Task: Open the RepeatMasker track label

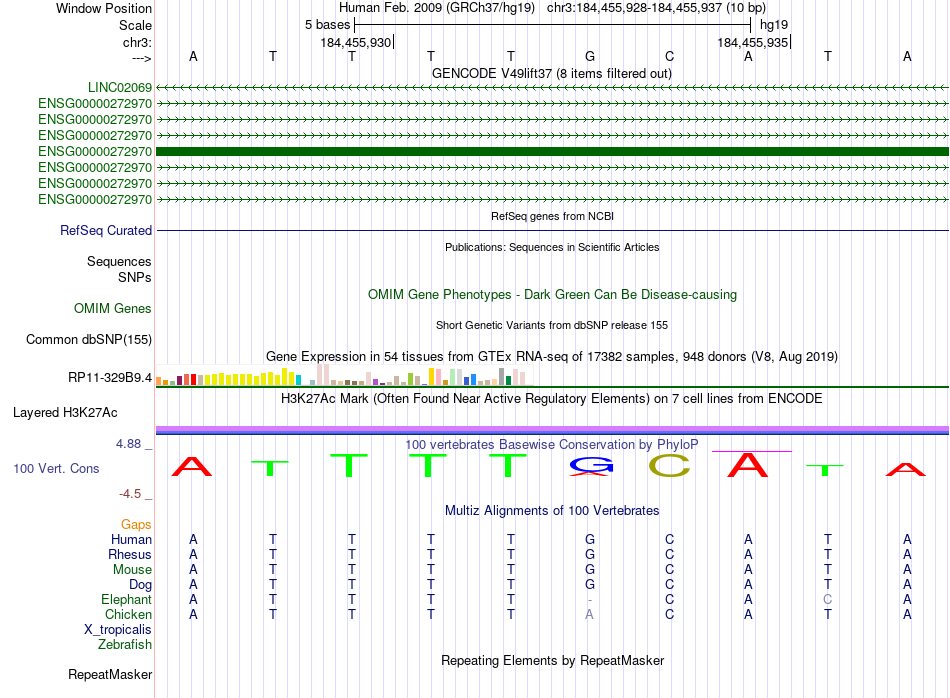Action: tap(110, 674)
